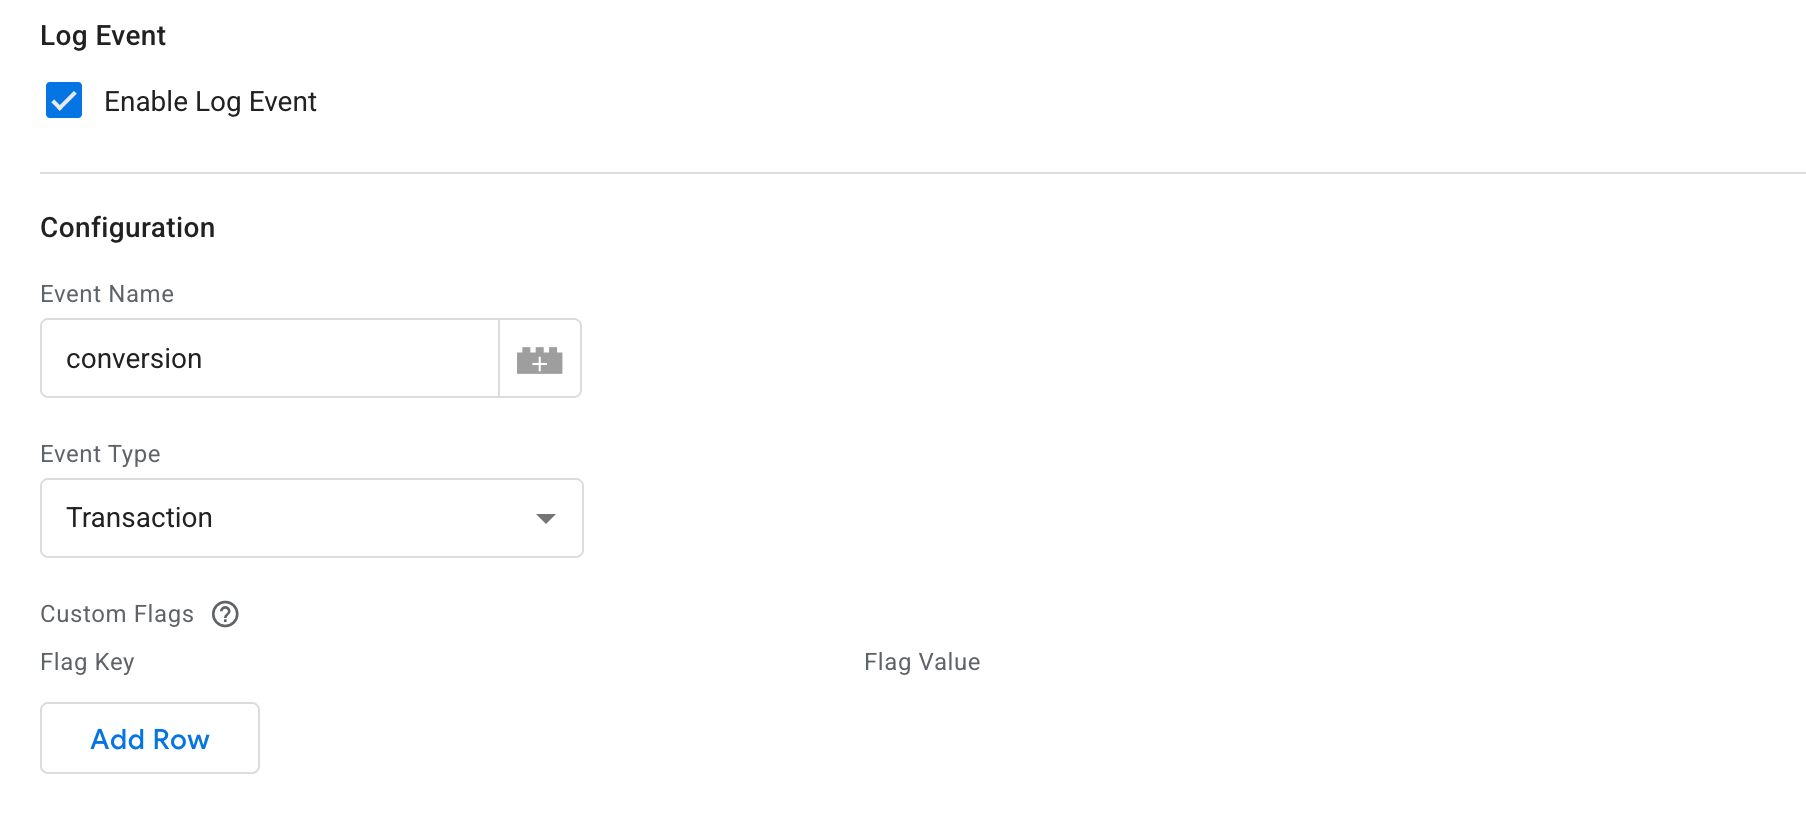Click the brick variable-insert icon beside Event Name
This screenshot has width=1806, height=822.
(539, 358)
